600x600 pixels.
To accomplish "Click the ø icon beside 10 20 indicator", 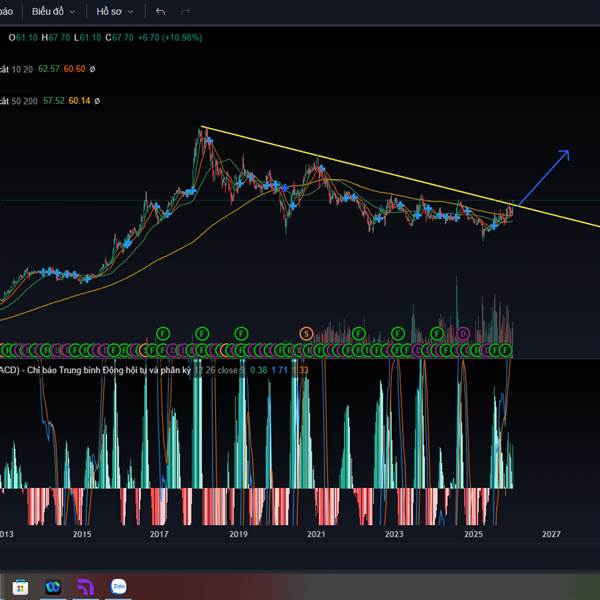I will coord(92,69).
